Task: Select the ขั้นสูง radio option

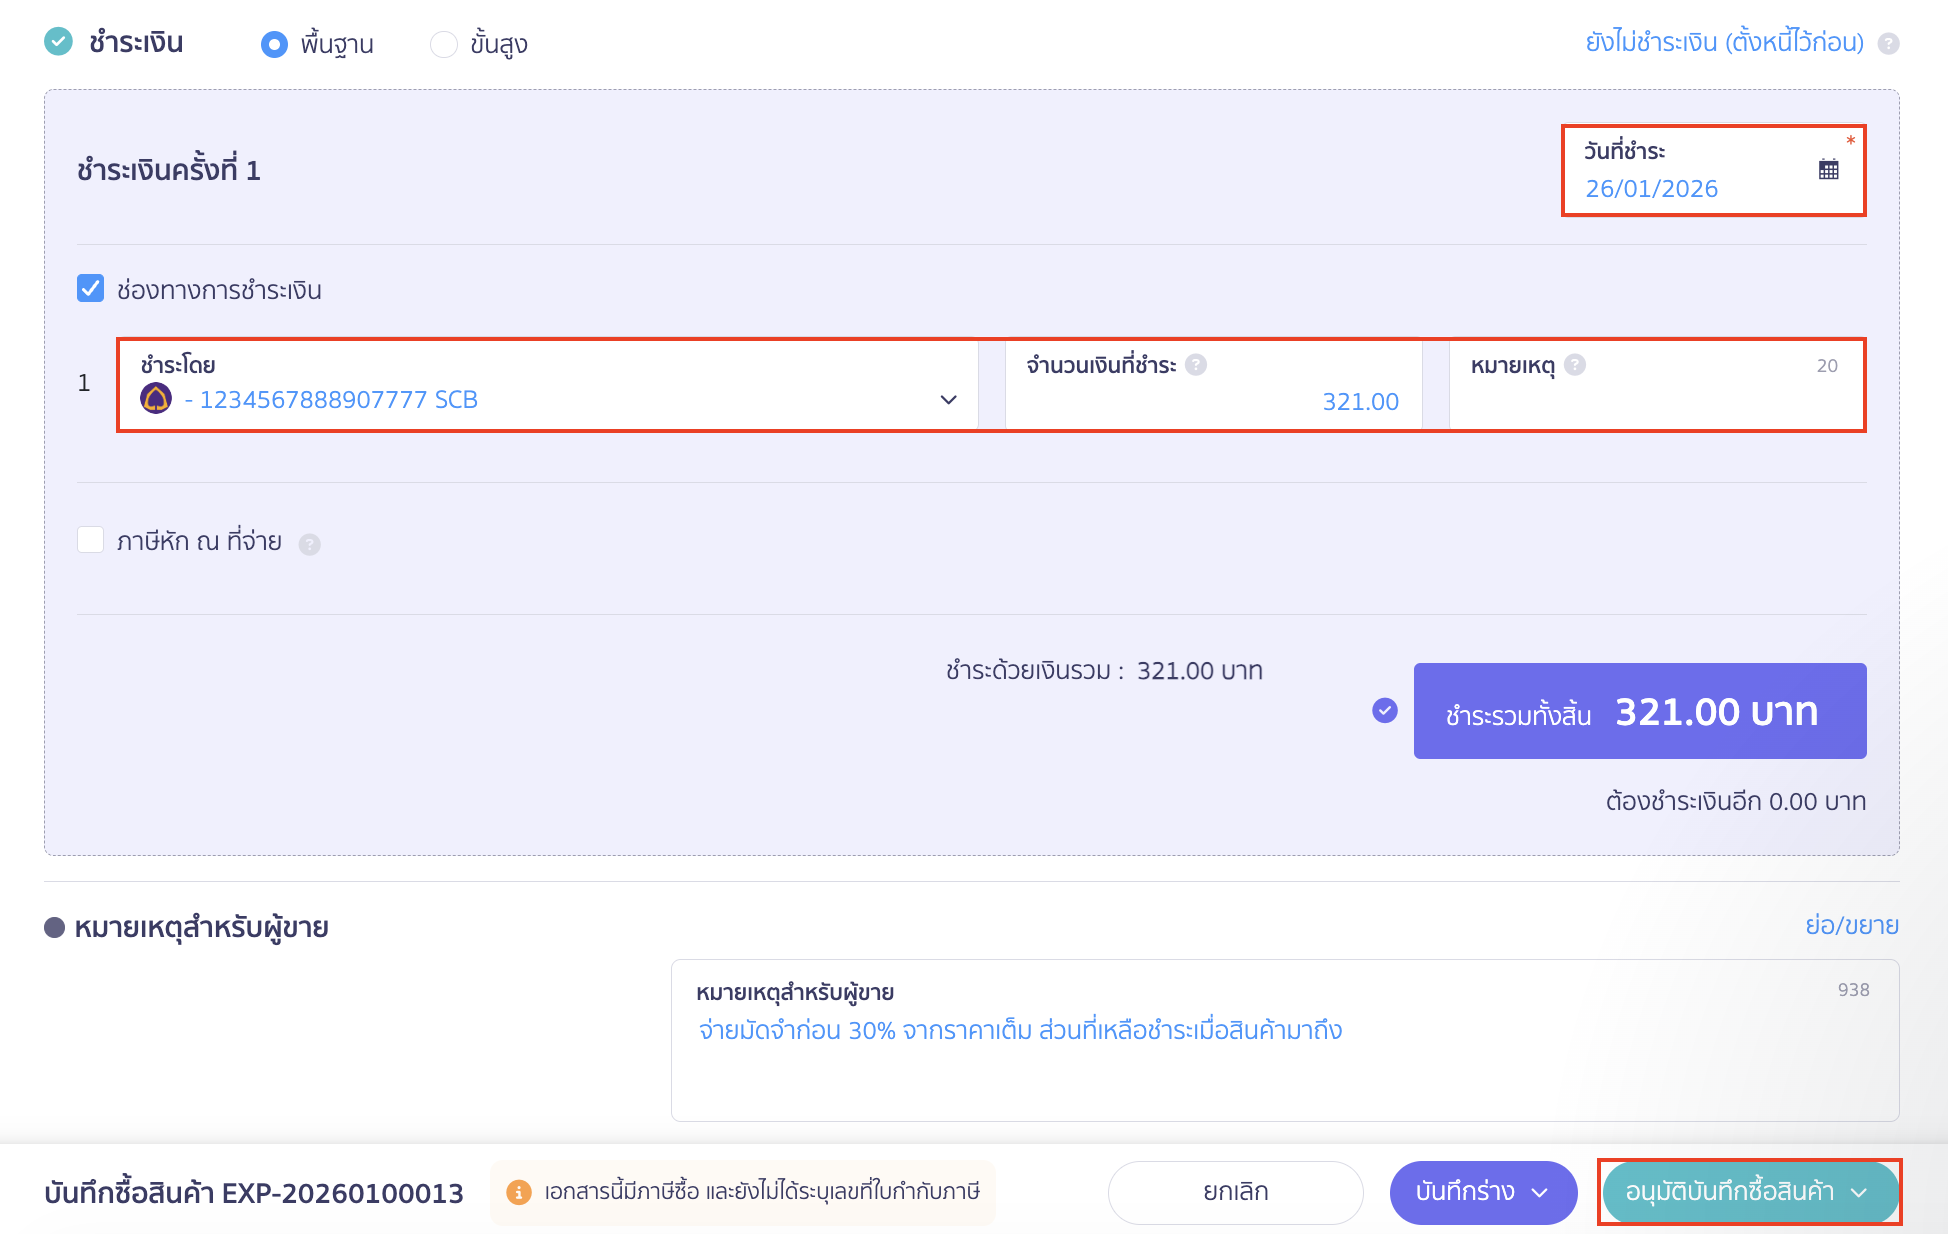Action: click(443, 44)
